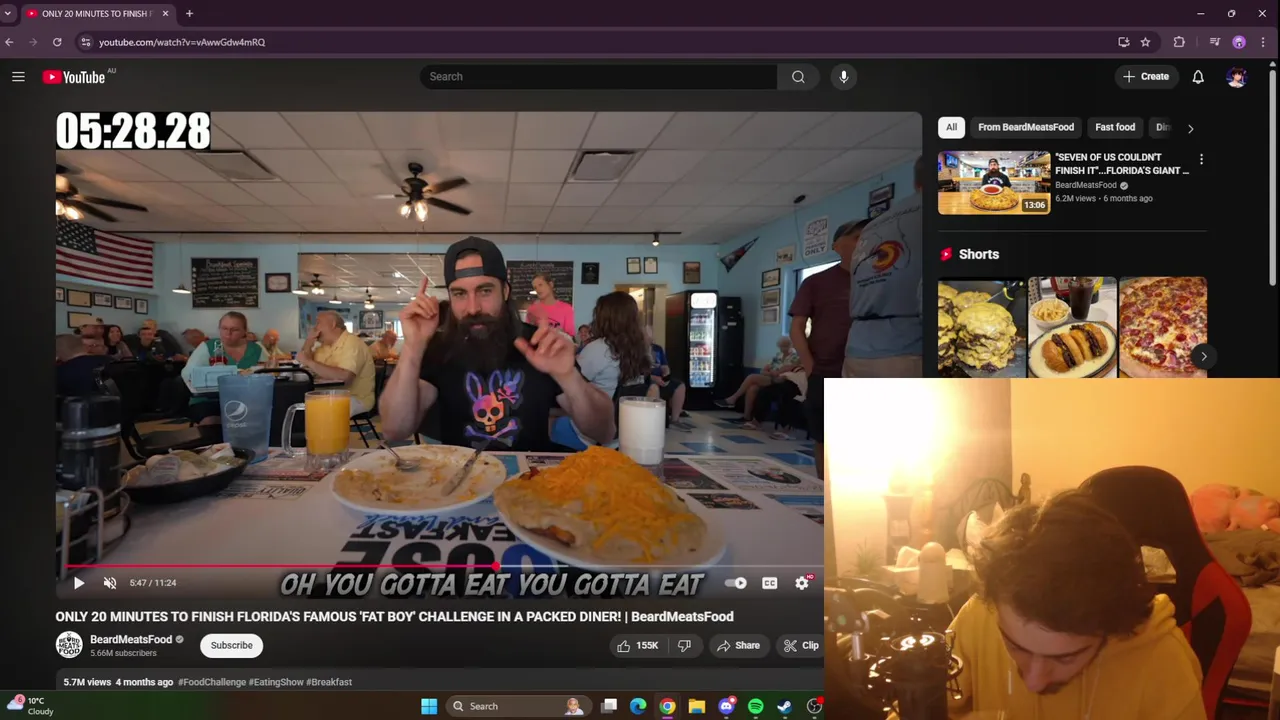The width and height of the screenshot is (1280, 720).
Task: Select the 'From BeardMeatsFood' chip
Action: click(1026, 128)
